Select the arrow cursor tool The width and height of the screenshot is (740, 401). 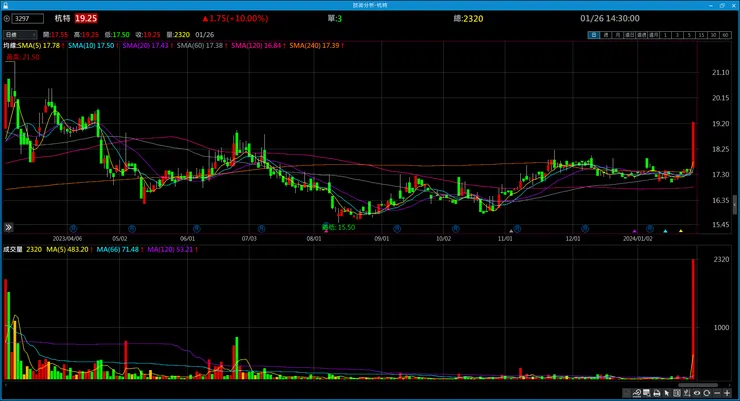click(666, 393)
